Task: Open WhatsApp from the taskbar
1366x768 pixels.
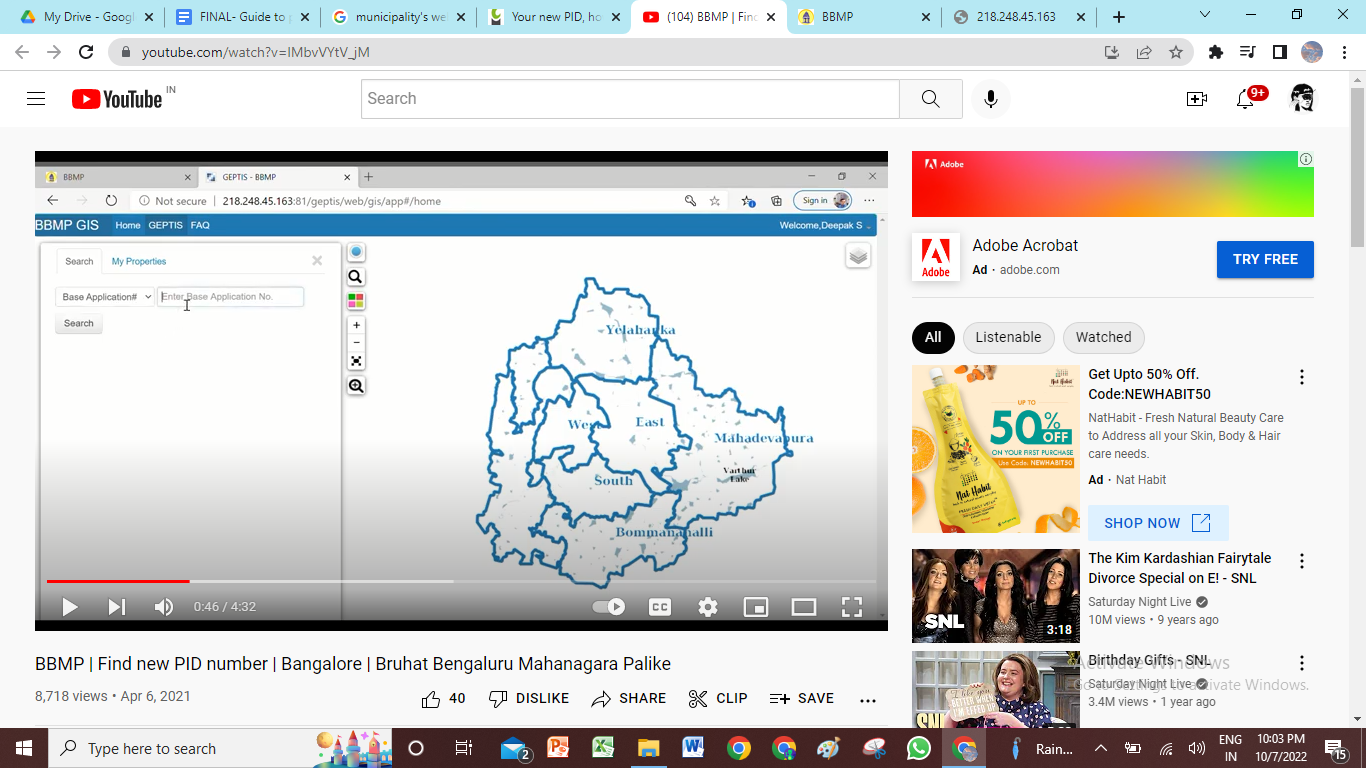Action: 918,748
